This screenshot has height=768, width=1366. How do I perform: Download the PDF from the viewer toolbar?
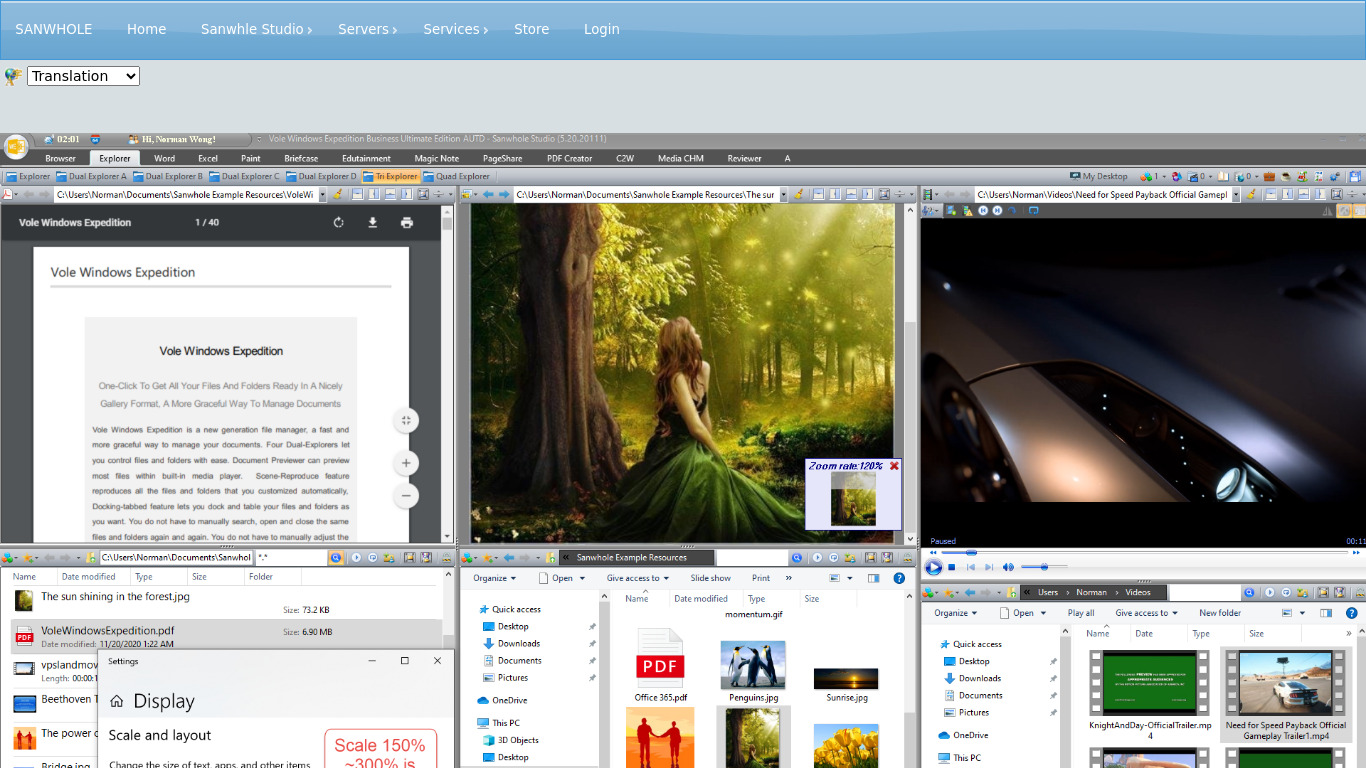coord(373,223)
